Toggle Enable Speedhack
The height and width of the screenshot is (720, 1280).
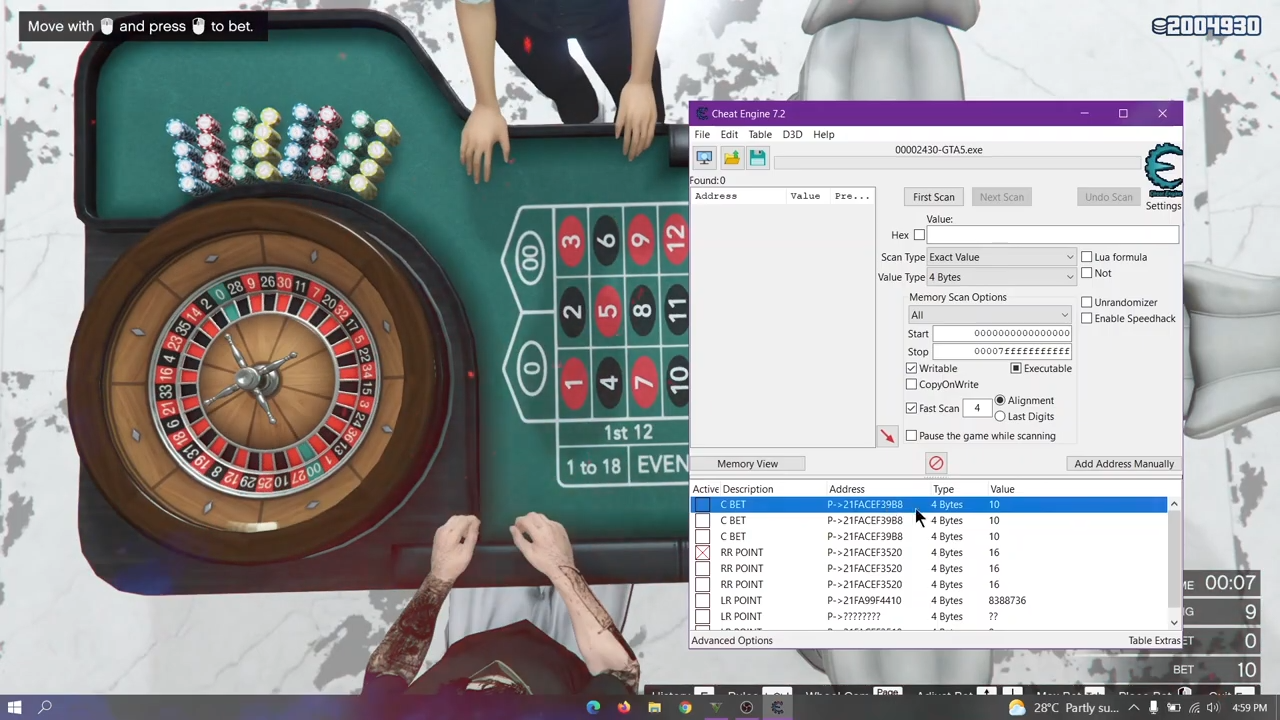(1087, 318)
